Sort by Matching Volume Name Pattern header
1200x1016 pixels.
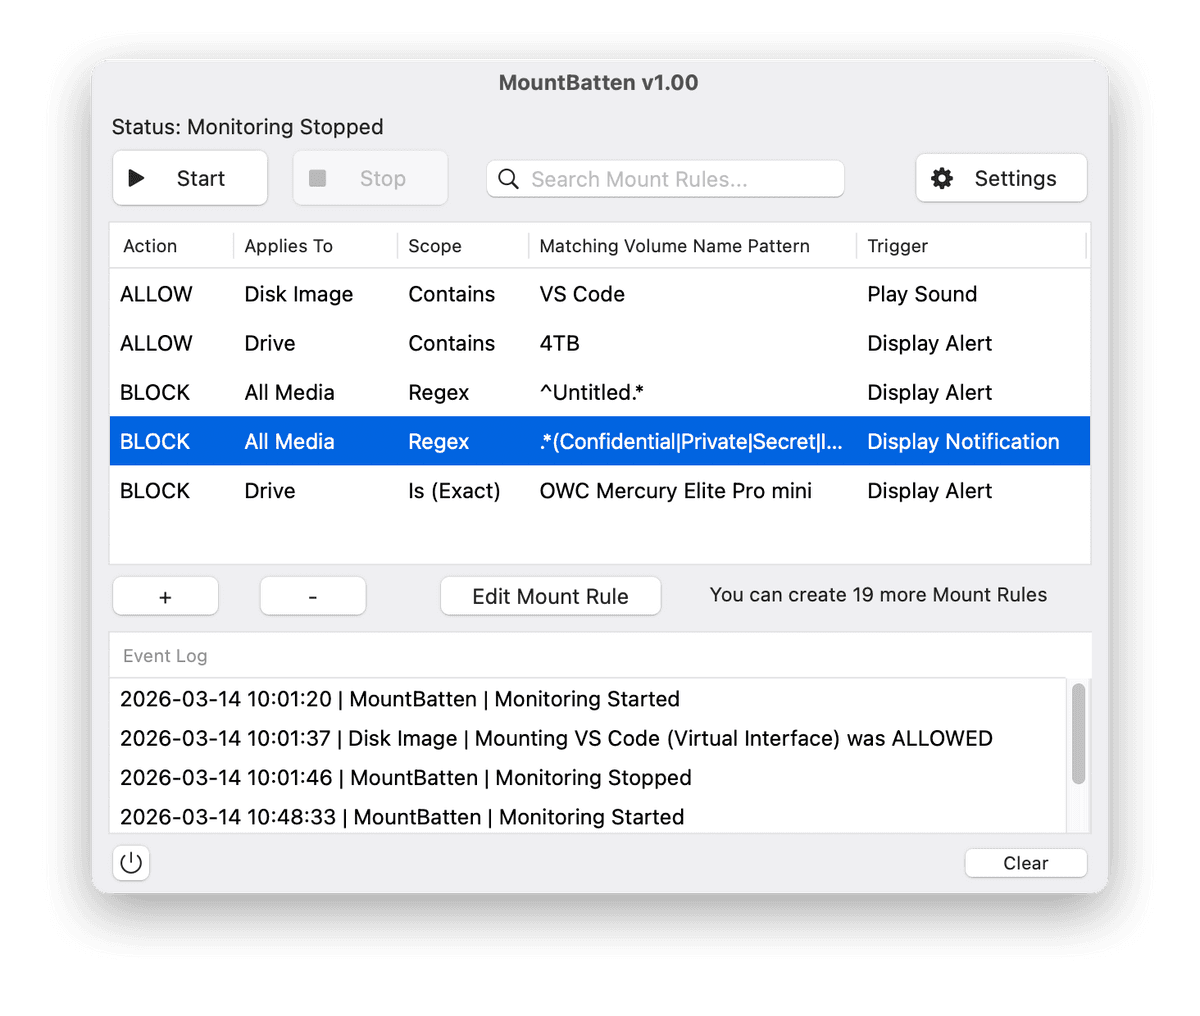[x=674, y=246]
